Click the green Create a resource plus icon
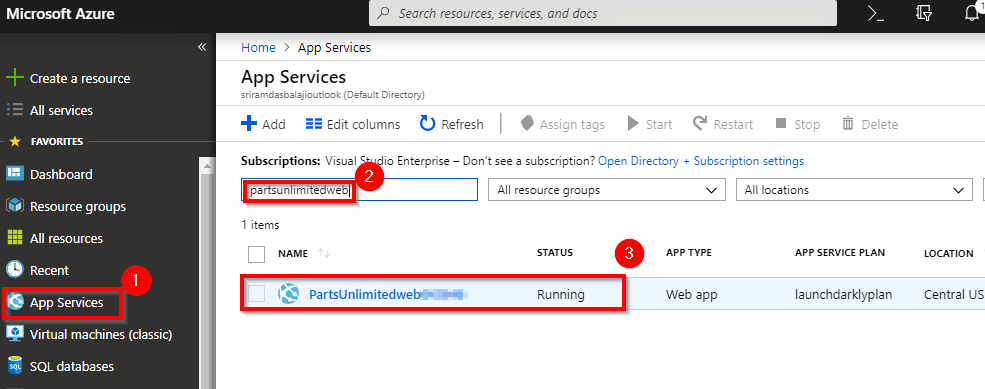The image size is (985, 389). (x=14, y=79)
